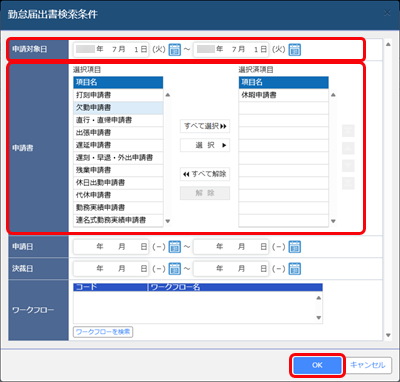The height and width of the screenshot is (382, 400).
Task: Click the ワークフロー list scroll-up arrow
Action: (x=319, y=298)
